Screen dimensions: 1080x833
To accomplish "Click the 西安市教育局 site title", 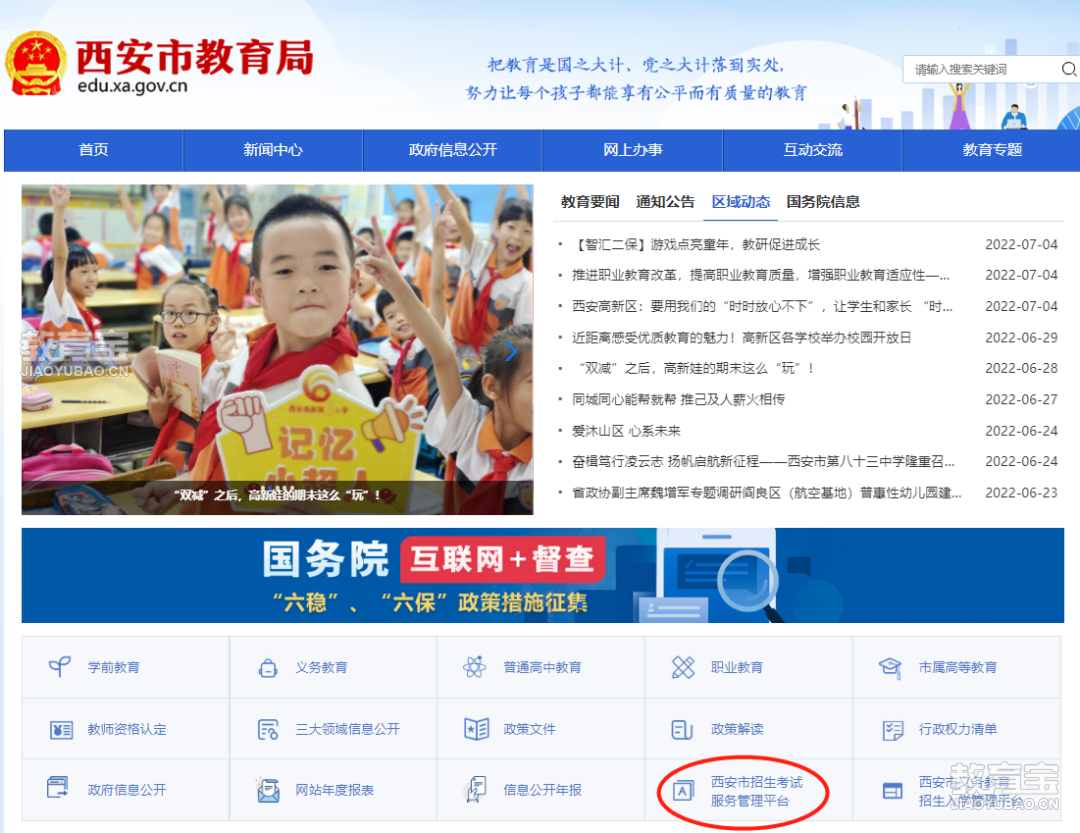I will (x=195, y=56).
